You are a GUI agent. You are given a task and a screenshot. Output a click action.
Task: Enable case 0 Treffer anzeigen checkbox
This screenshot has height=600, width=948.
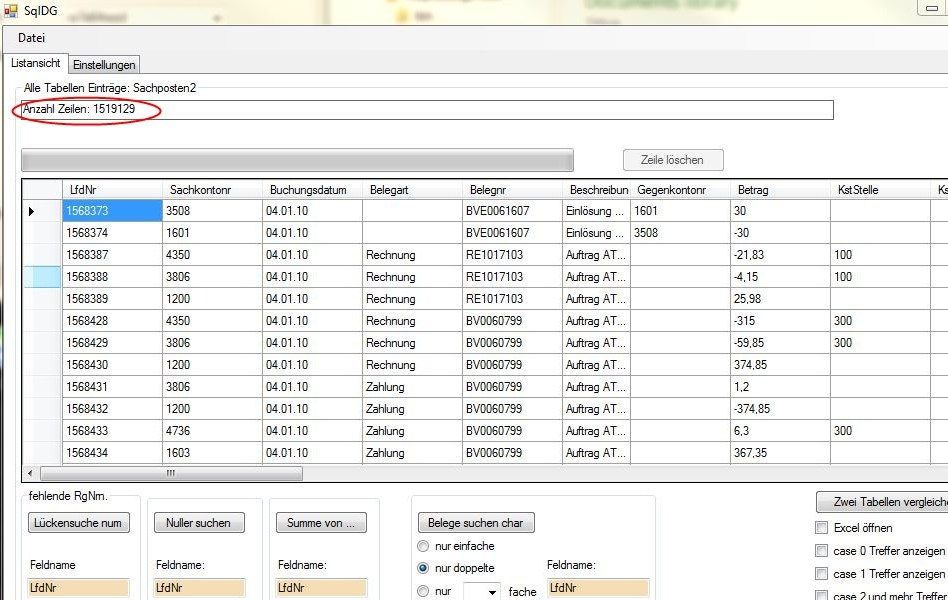point(822,551)
